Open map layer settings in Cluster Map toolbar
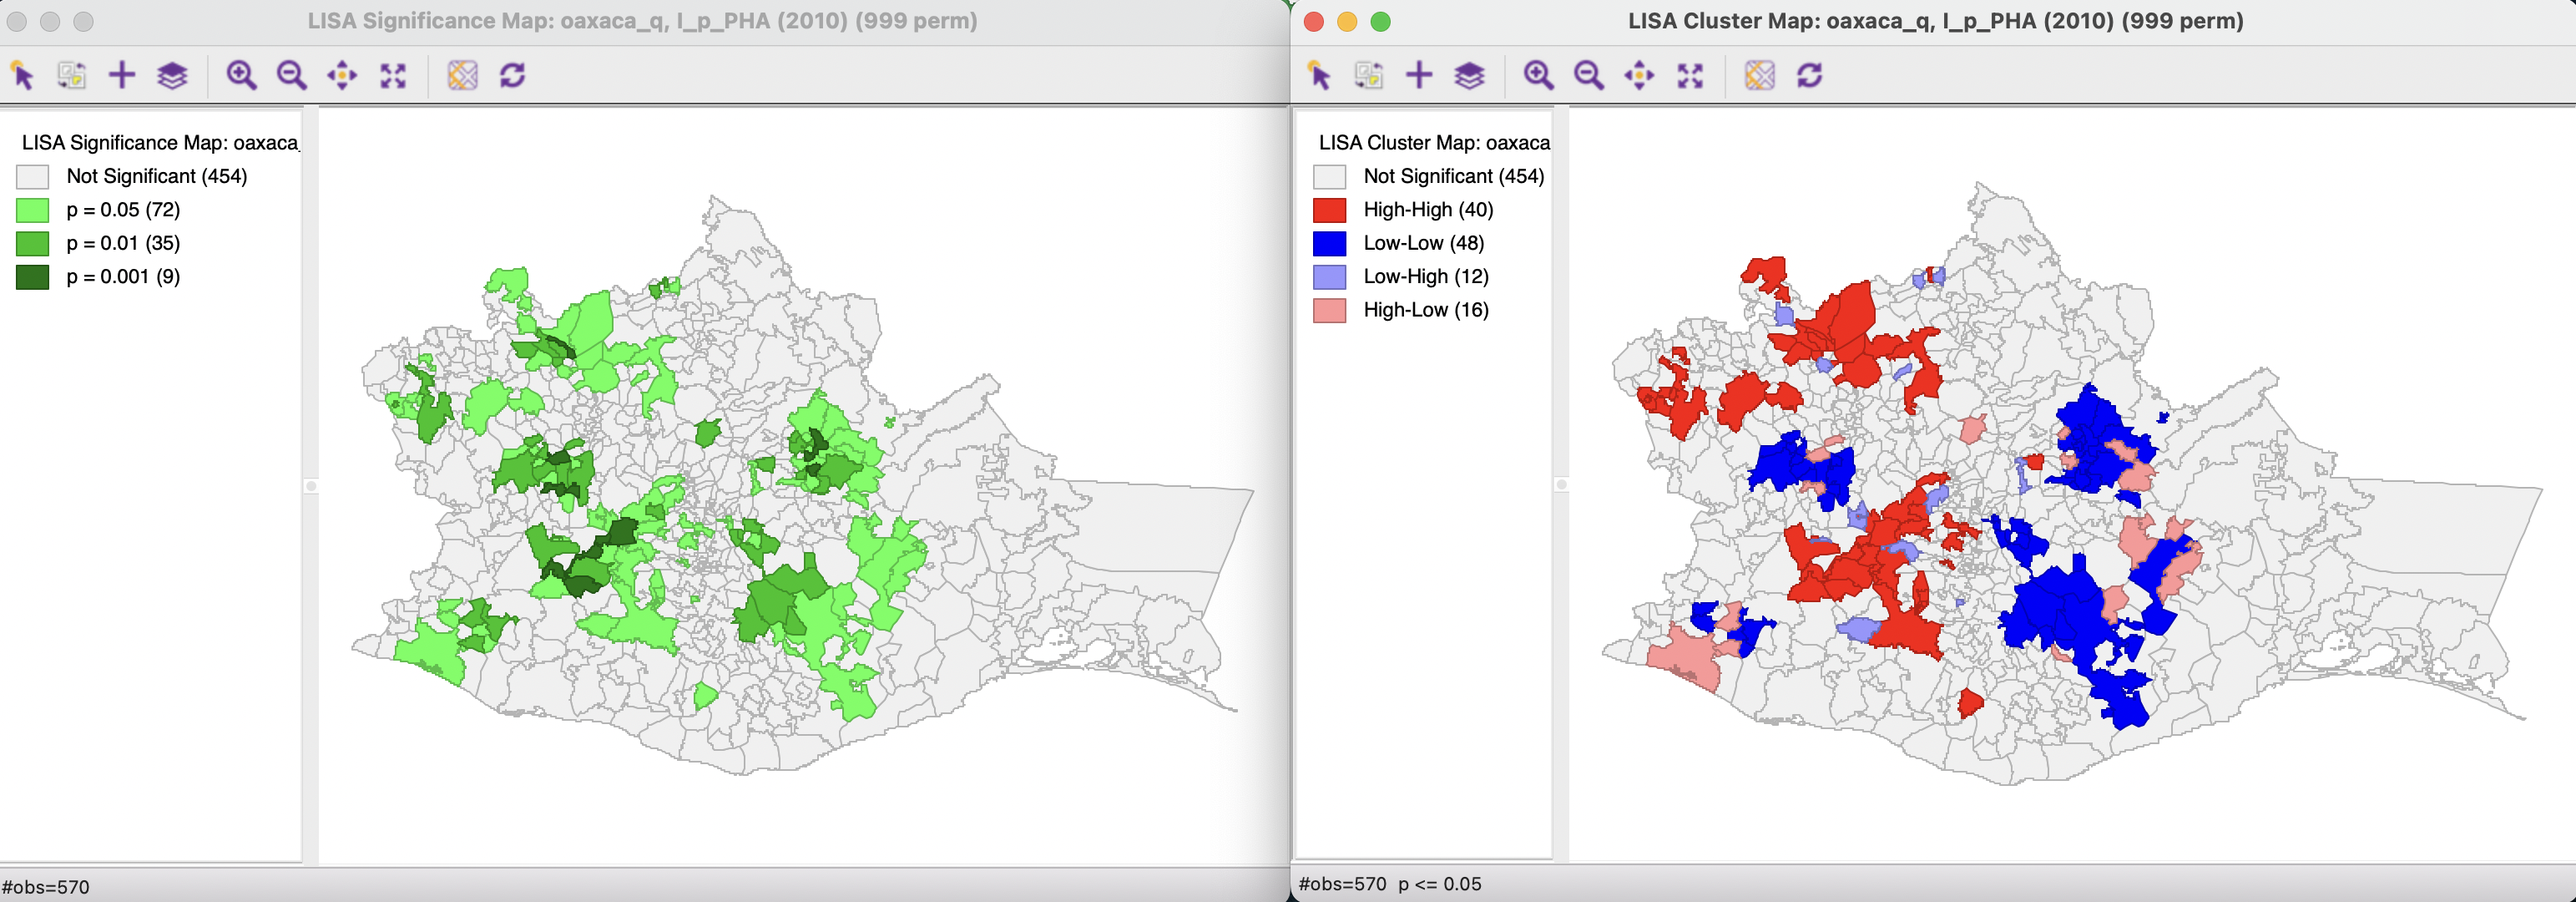 coord(1469,75)
